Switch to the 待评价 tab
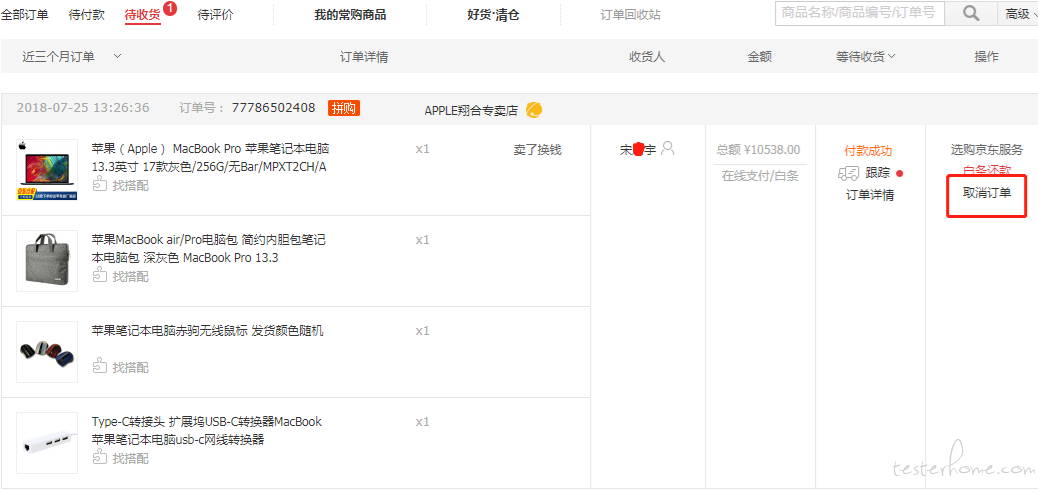The image size is (1038, 490). point(216,15)
